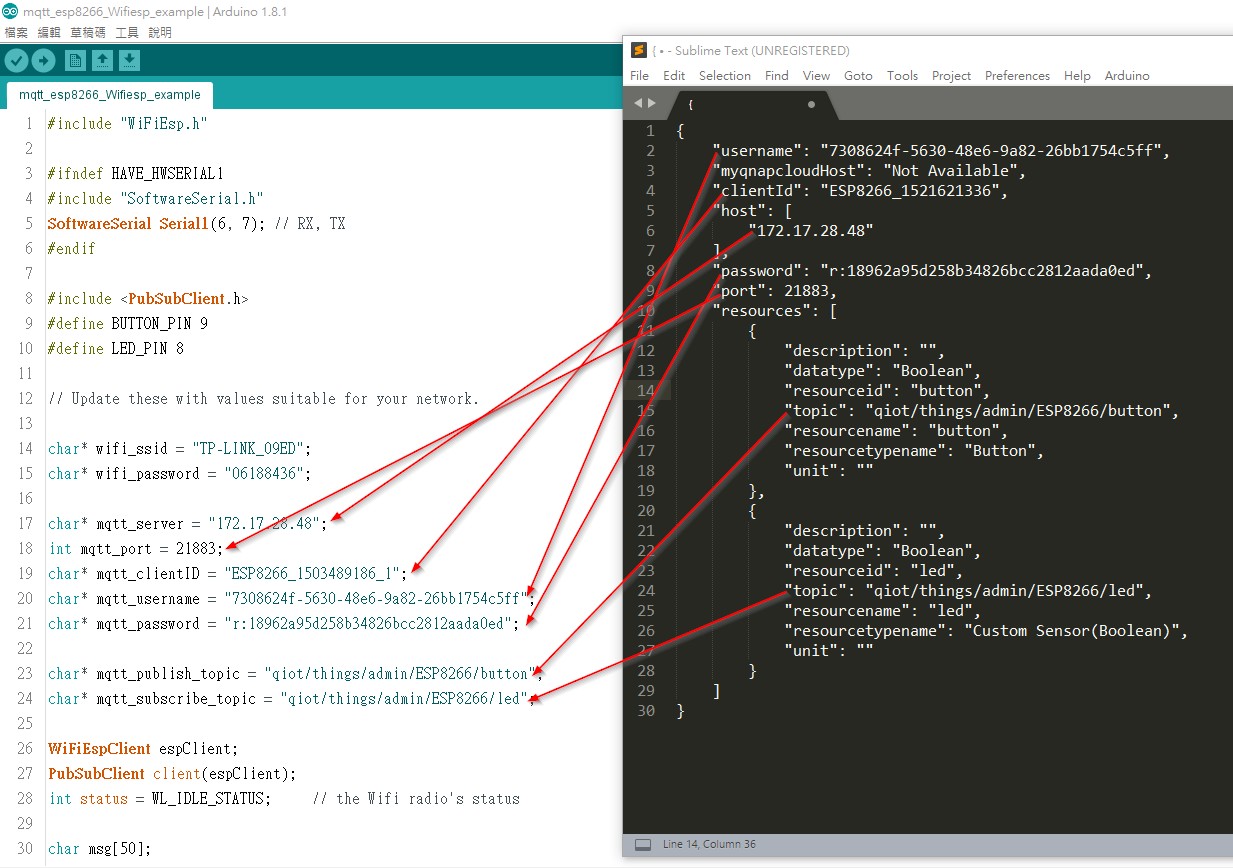1233x868 pixels.
Task: Click the Sublime Text logo in title bar
Action: click(639, 51)
